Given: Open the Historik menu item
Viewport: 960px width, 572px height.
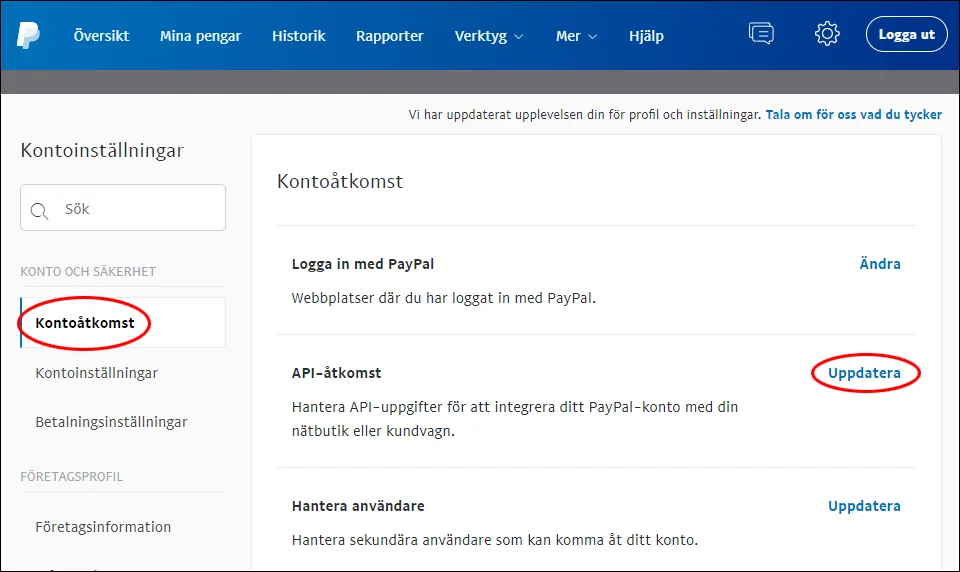Looking at the screenshot, I should (x=299, y=36).
